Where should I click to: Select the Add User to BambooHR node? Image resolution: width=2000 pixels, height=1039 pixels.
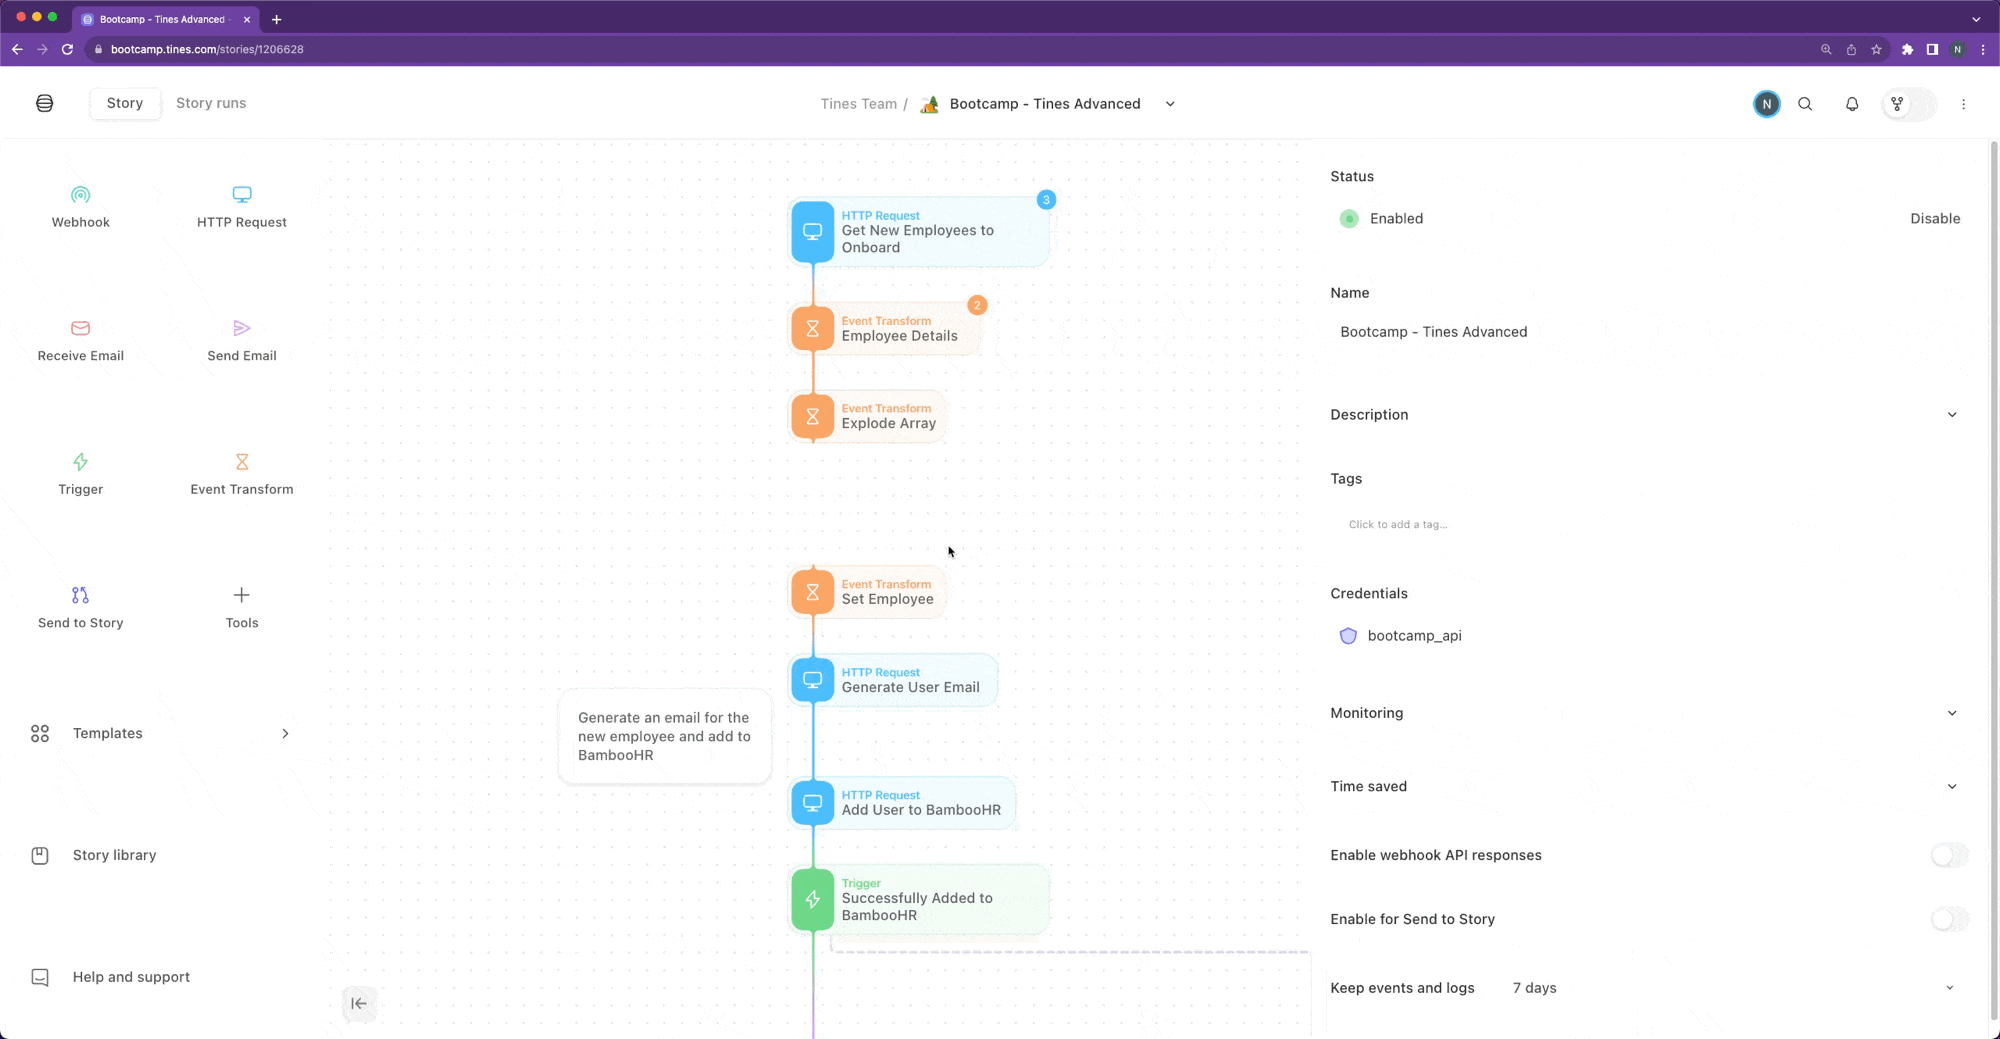click(903, 803)
